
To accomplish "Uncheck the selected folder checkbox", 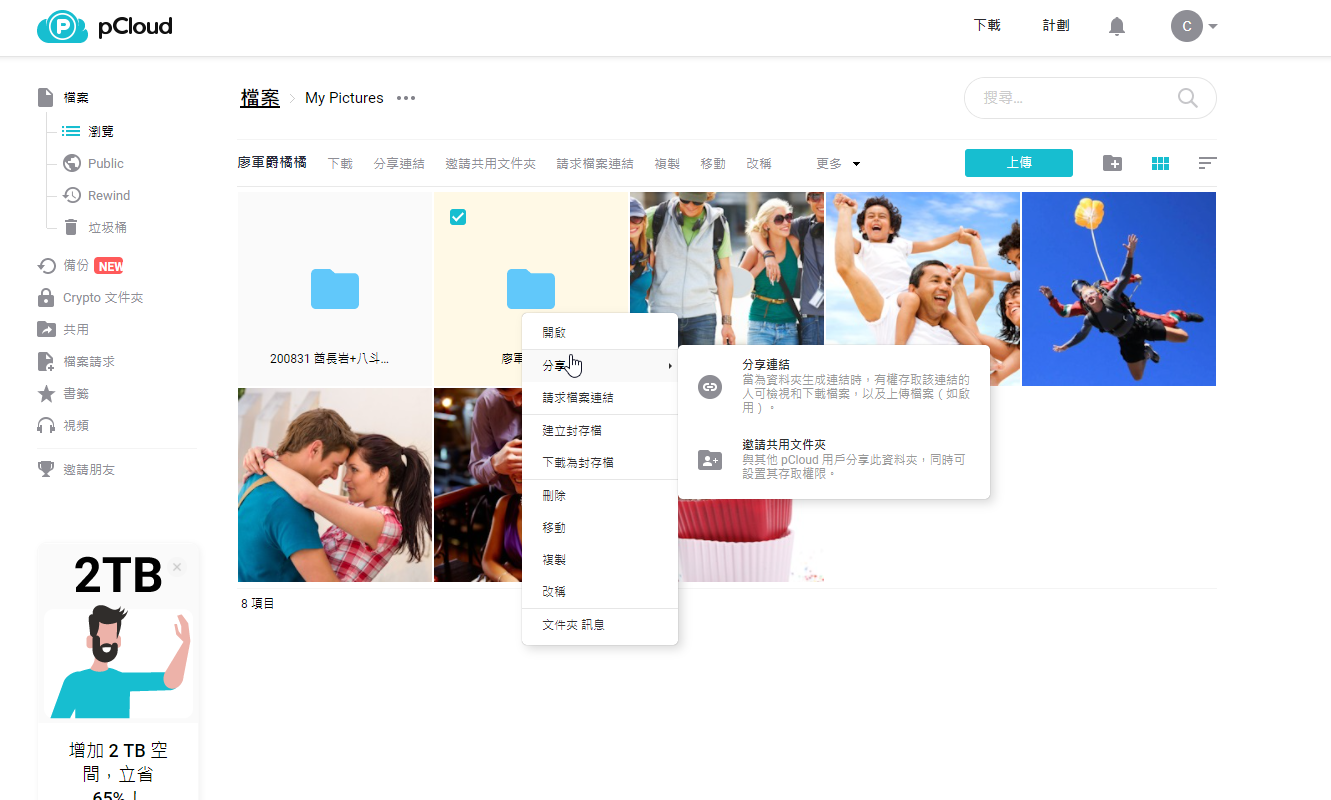I will tap(458, 217).
